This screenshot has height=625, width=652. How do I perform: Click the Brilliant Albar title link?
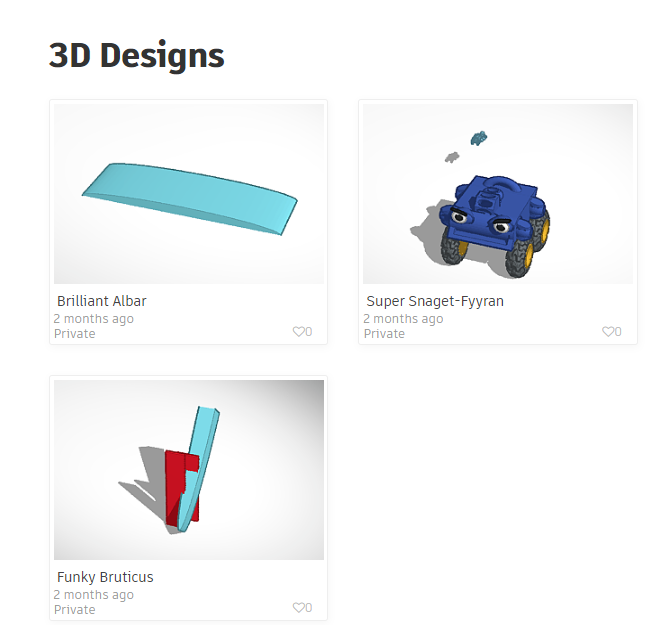[x=102, y=301]
